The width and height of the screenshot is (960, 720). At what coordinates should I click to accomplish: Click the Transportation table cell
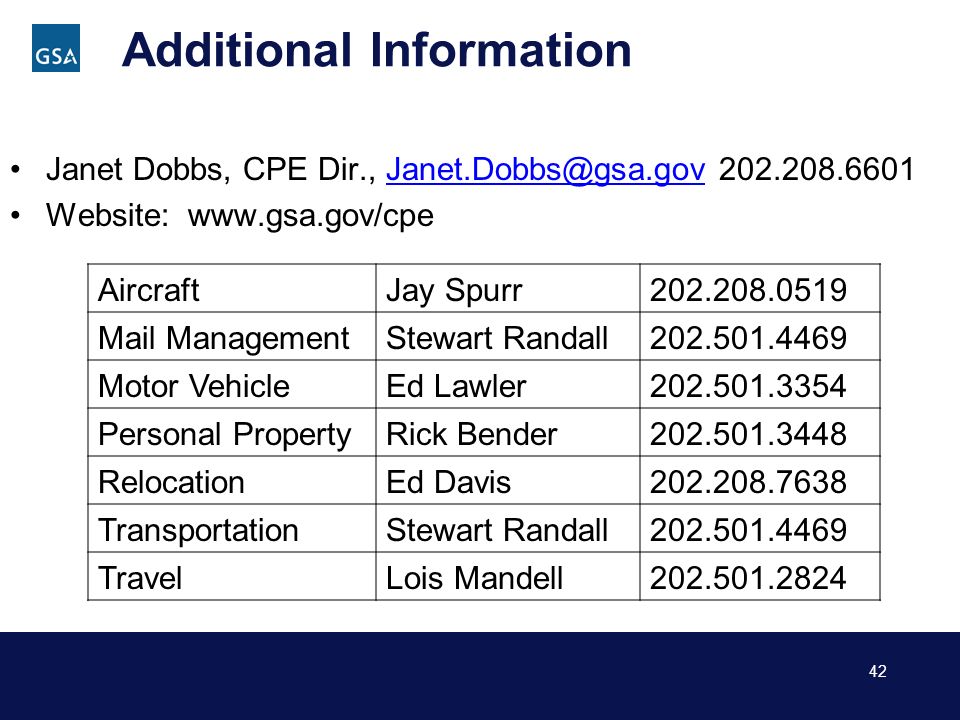coord(231,528)
